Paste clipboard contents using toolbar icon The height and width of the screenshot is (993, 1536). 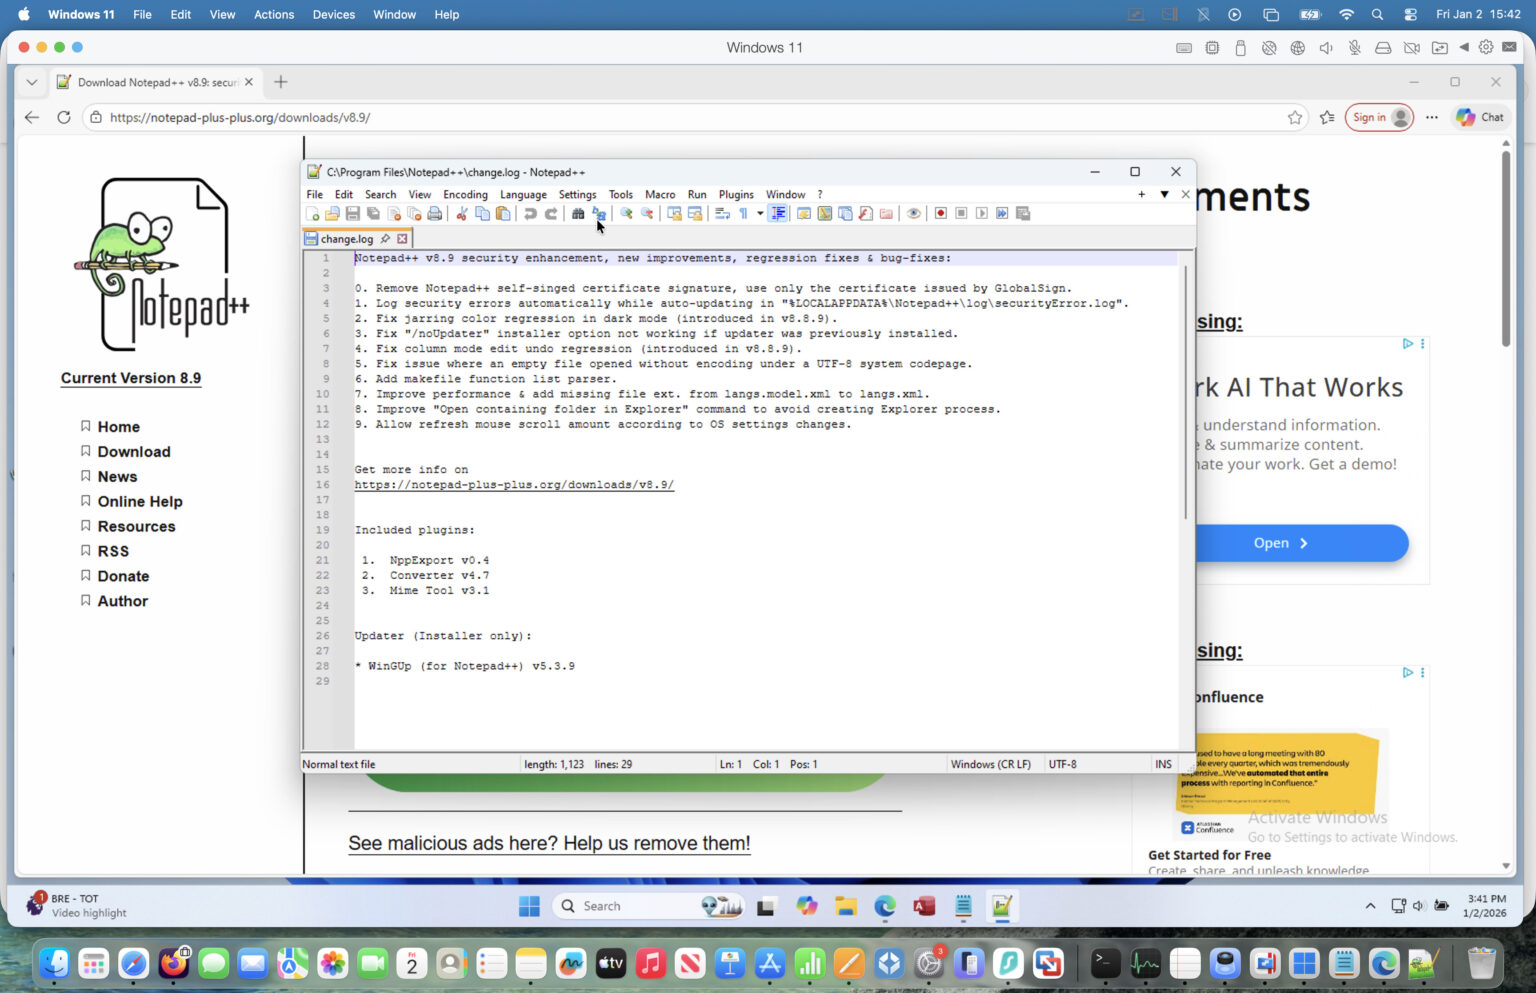[x=502, y=213]
